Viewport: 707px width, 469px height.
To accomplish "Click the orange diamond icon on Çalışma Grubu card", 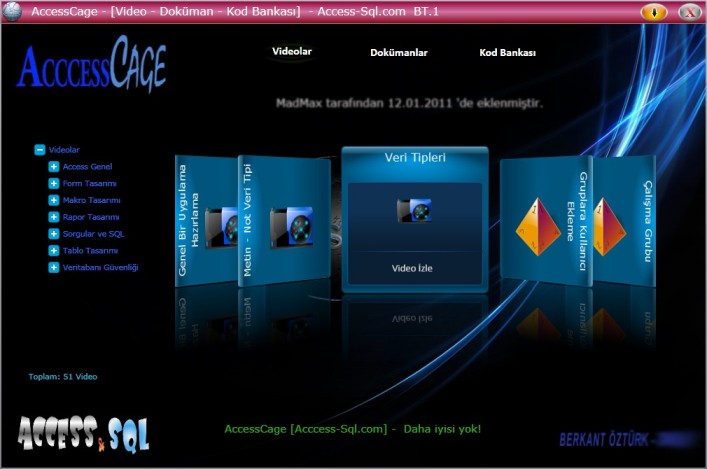I will (x=609, y=225).
